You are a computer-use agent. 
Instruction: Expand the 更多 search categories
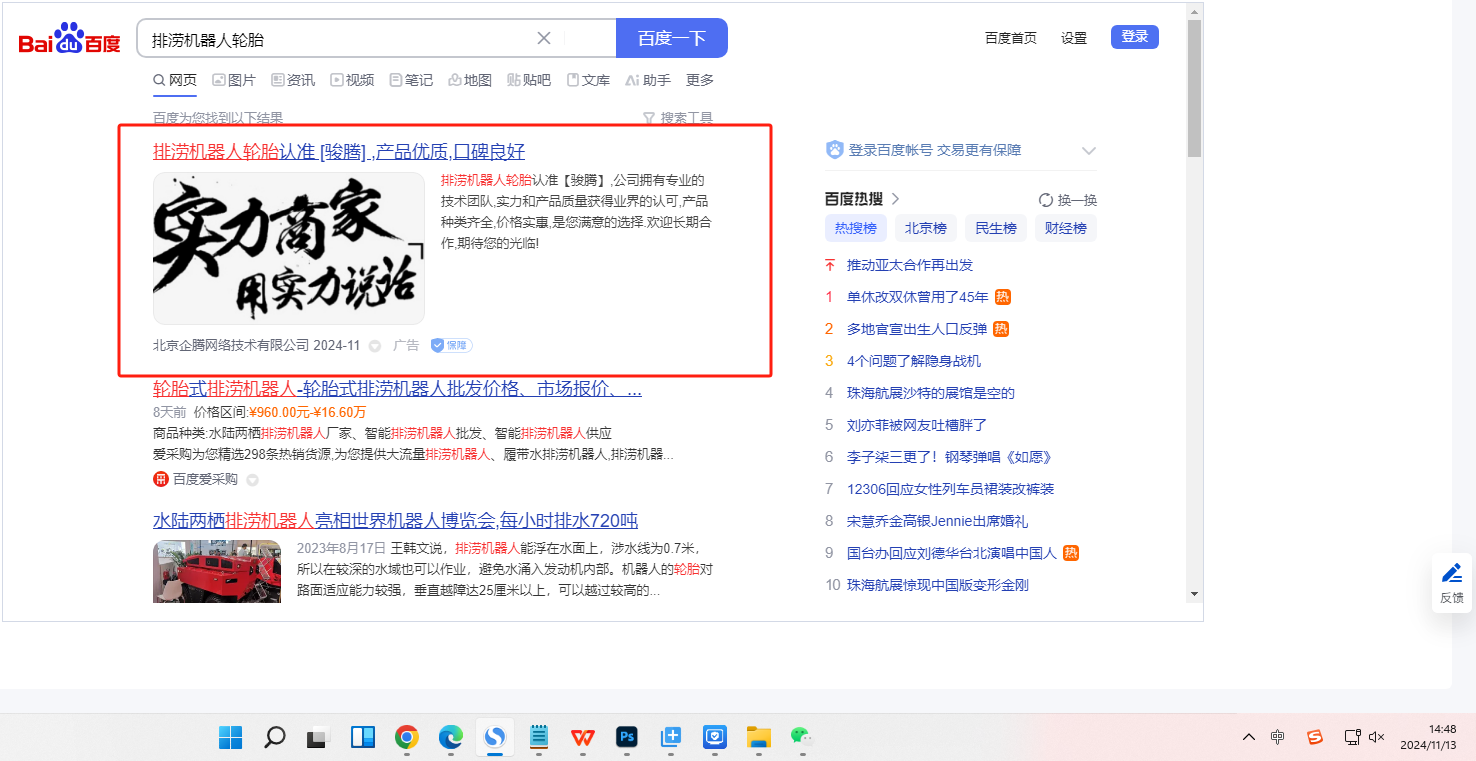[x=700, y=80]
